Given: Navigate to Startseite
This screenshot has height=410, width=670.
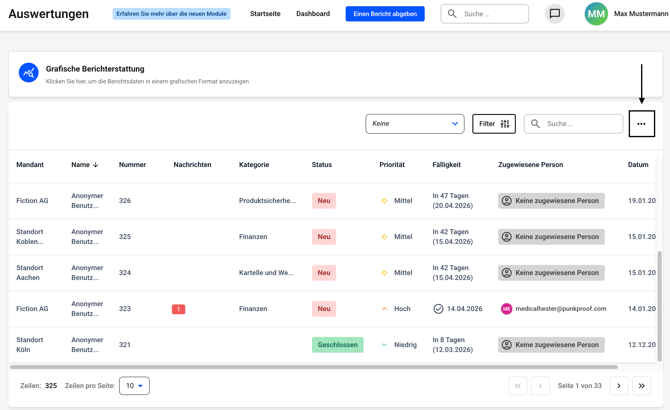Looking at the screenshot, I should (x=265, y=14).
